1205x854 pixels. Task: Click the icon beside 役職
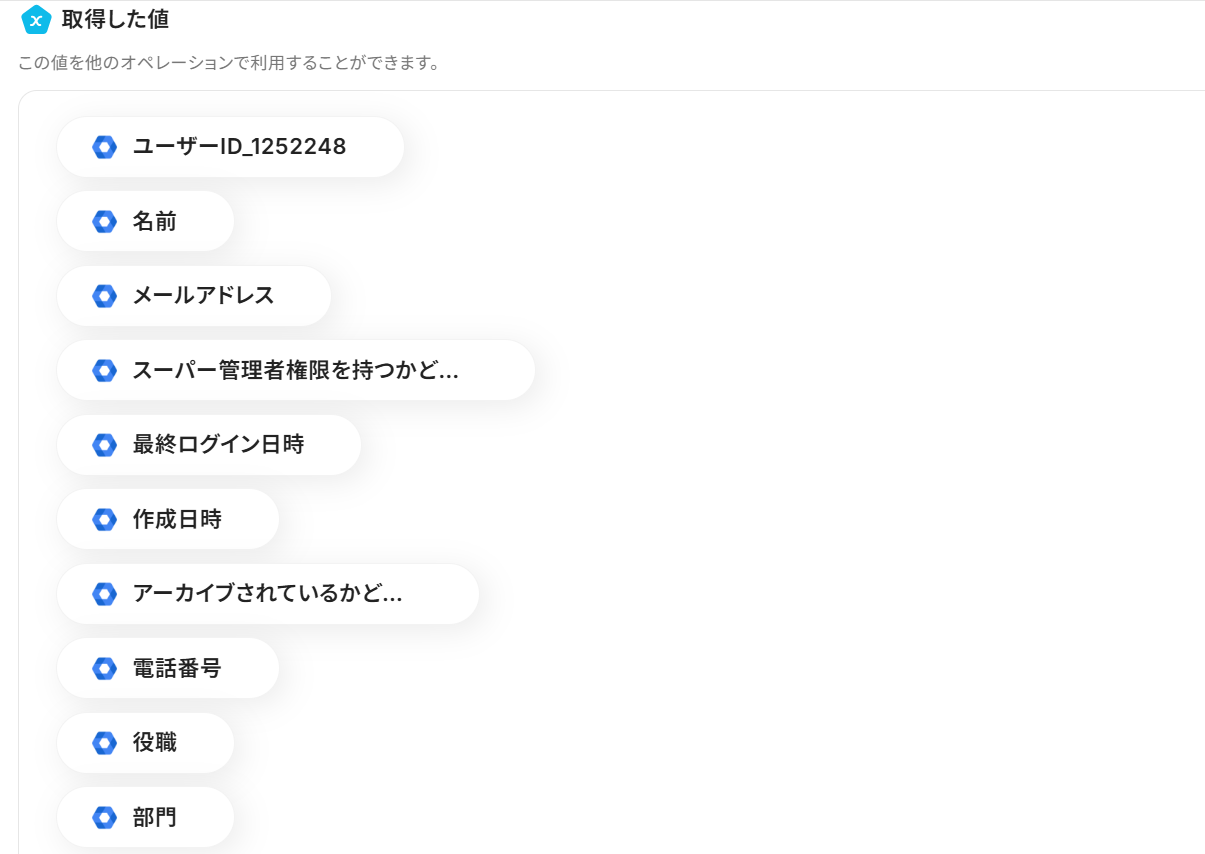(x=104, y=743)
